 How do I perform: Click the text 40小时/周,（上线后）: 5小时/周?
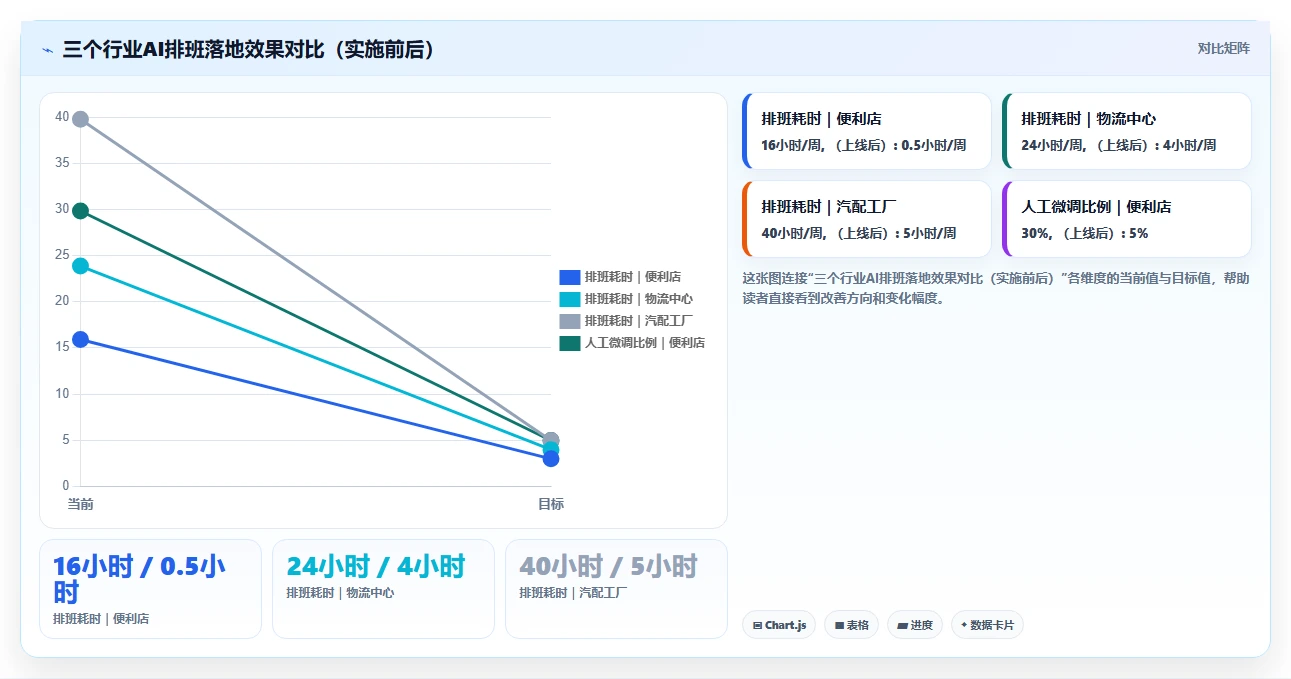859,233
